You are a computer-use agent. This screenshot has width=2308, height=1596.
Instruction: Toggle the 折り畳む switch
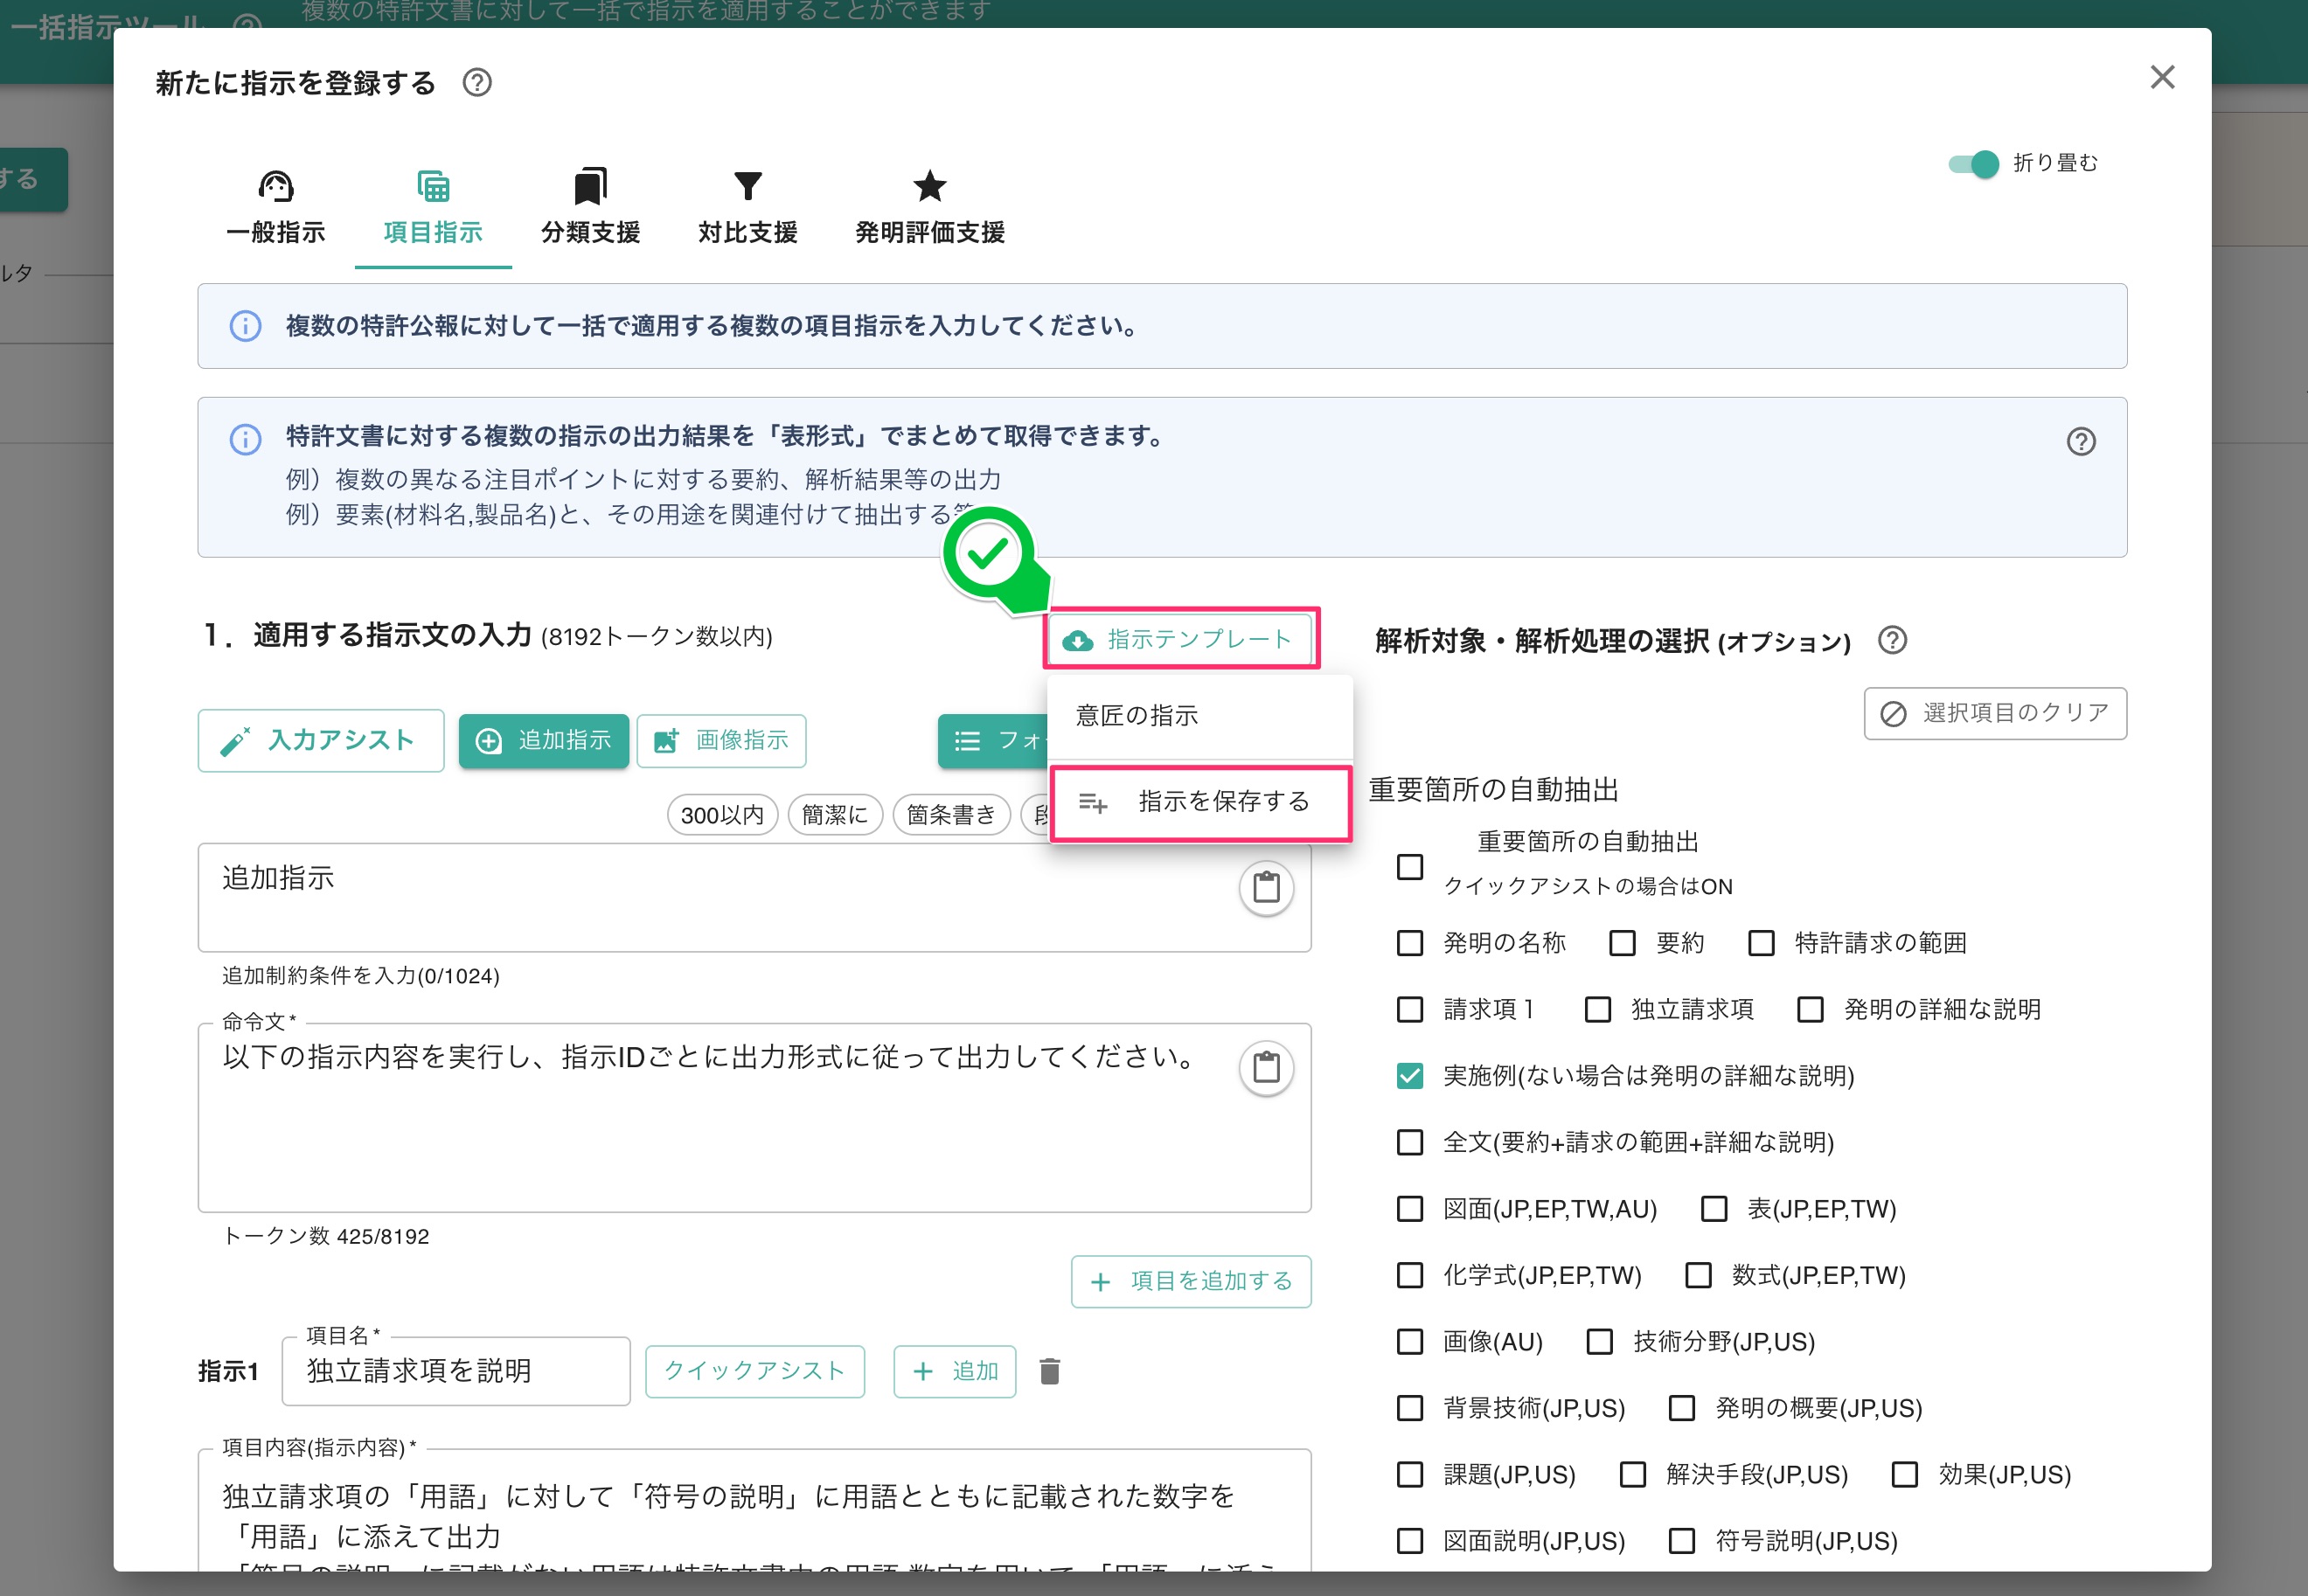pos(1973,163)
